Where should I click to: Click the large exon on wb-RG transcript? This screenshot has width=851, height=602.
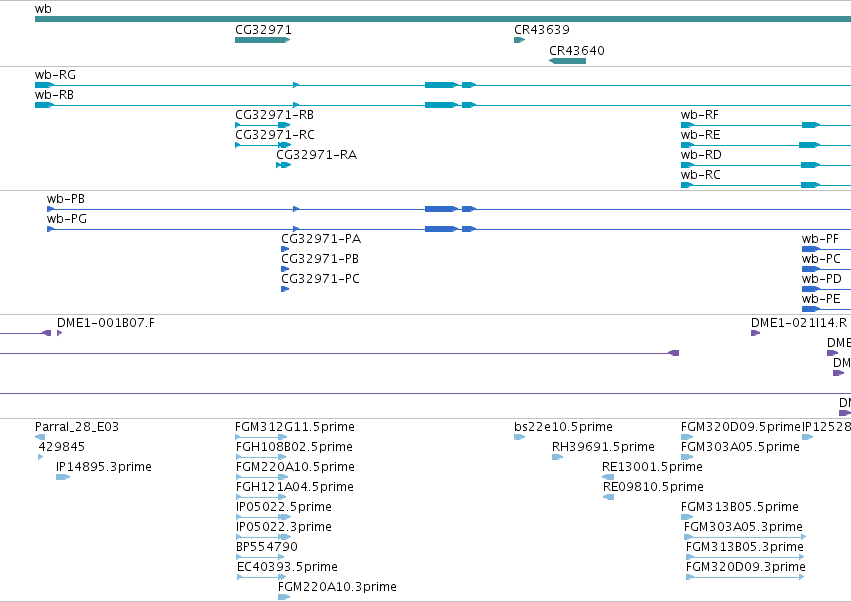[441, 85]
